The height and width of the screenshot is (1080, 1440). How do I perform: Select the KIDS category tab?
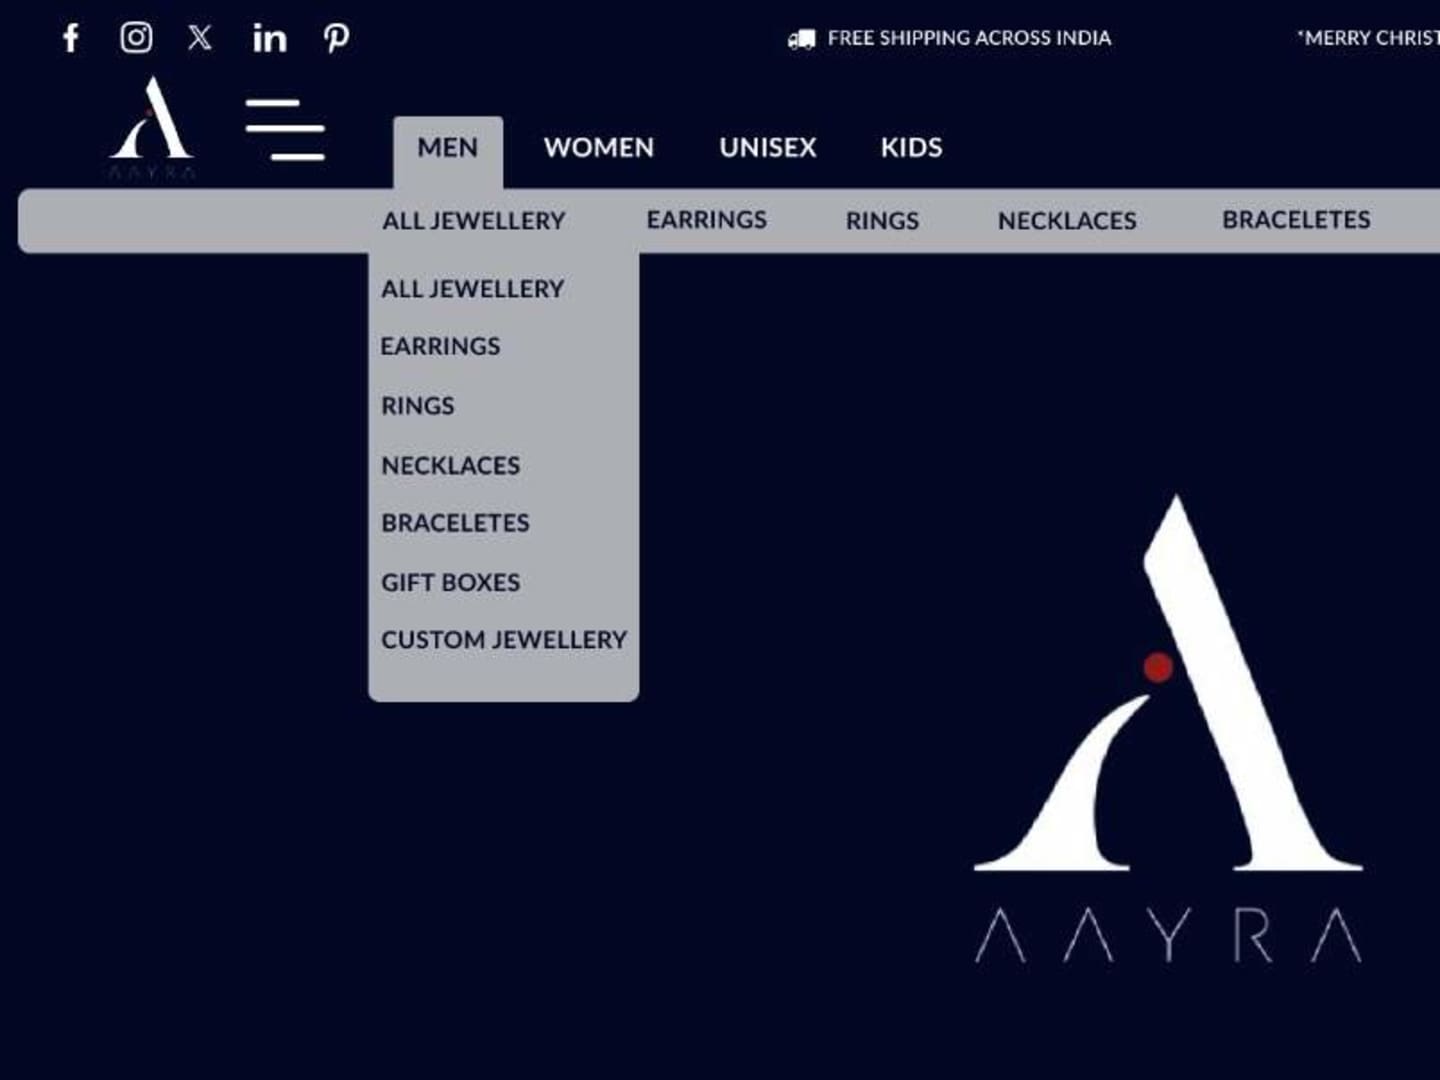tap(911, 148)
